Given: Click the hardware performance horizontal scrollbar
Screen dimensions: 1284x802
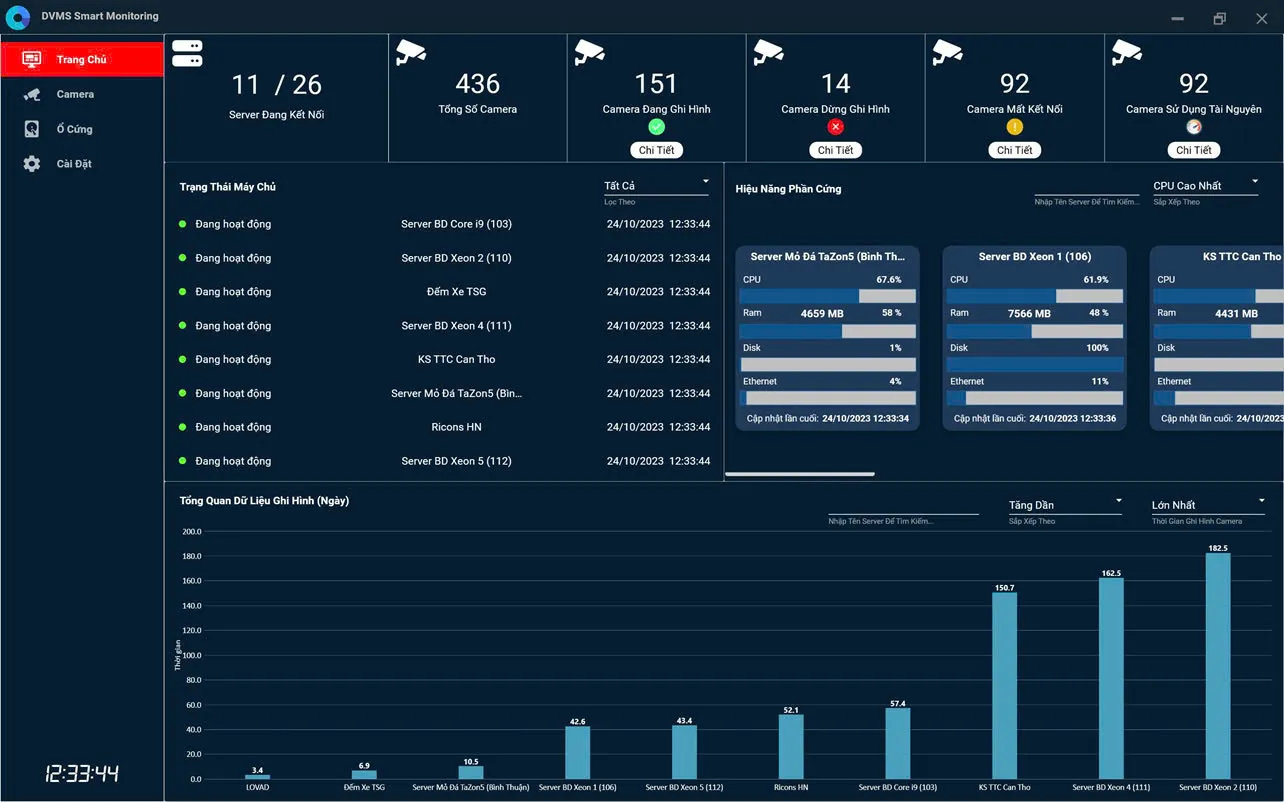Looking at the screenshot, I should (x=800, y=474).
